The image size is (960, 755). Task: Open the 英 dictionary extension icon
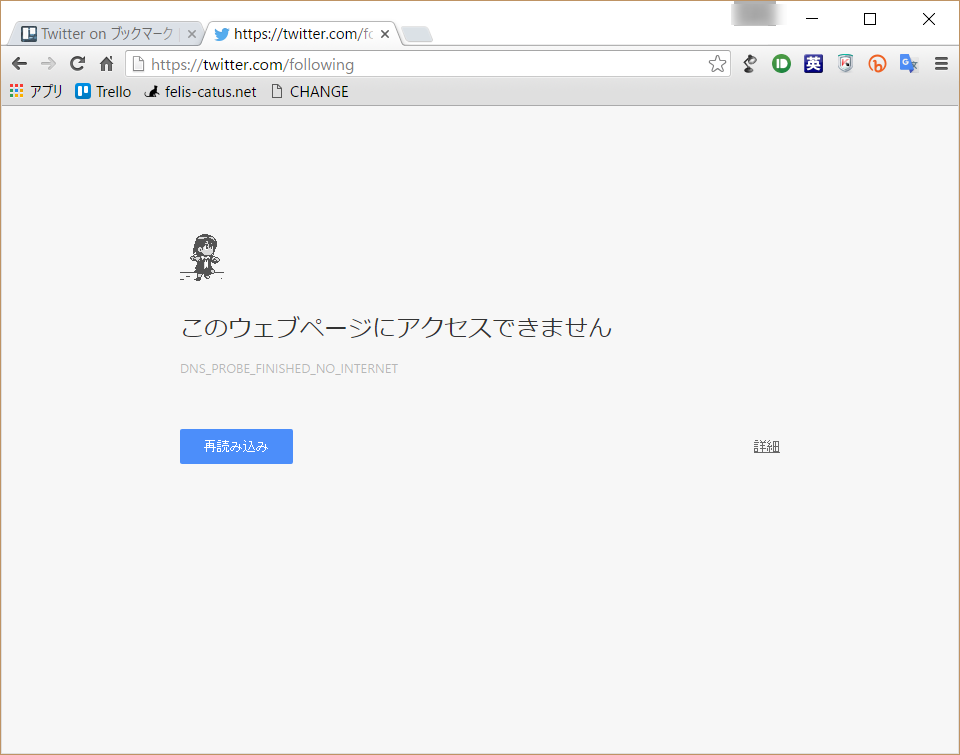tap(813, 63)
